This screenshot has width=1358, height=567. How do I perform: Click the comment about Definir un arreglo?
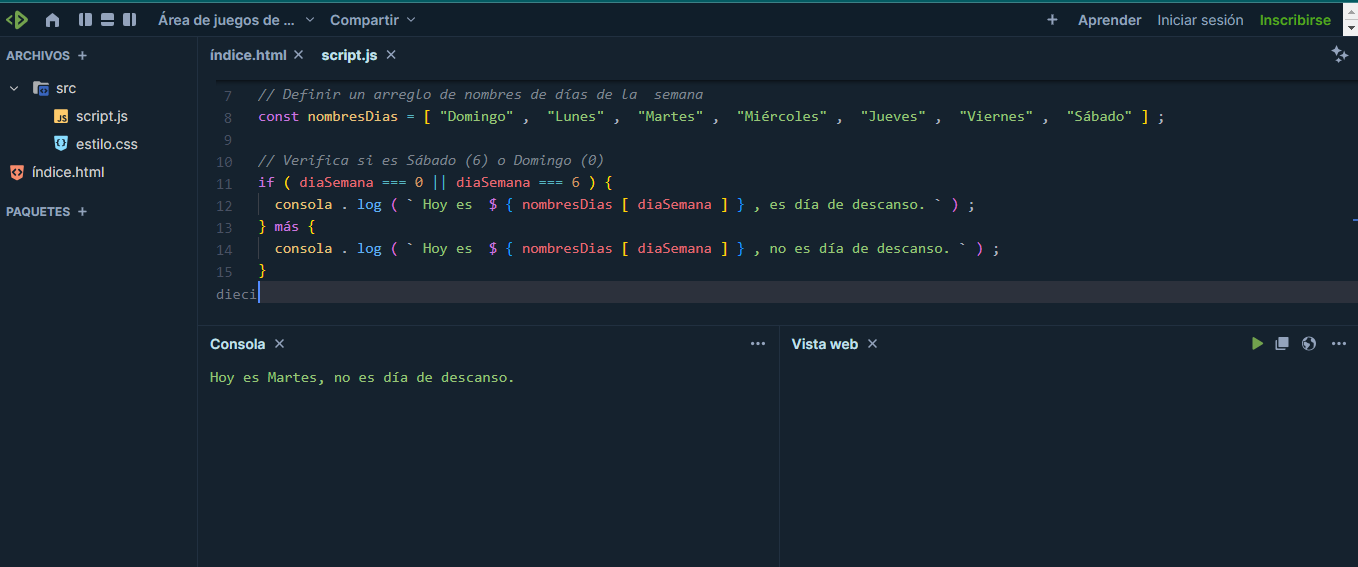coord(481,95)
